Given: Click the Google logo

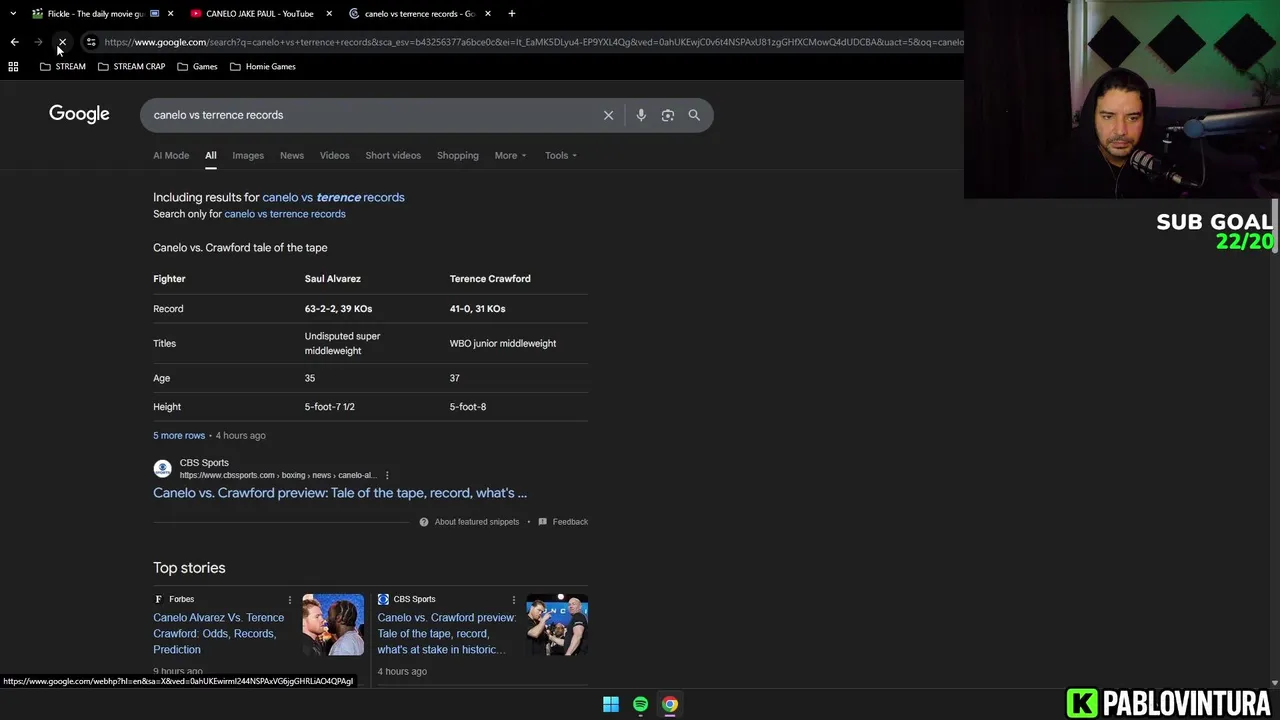Looking at the screenshot, I should (79, 114).
